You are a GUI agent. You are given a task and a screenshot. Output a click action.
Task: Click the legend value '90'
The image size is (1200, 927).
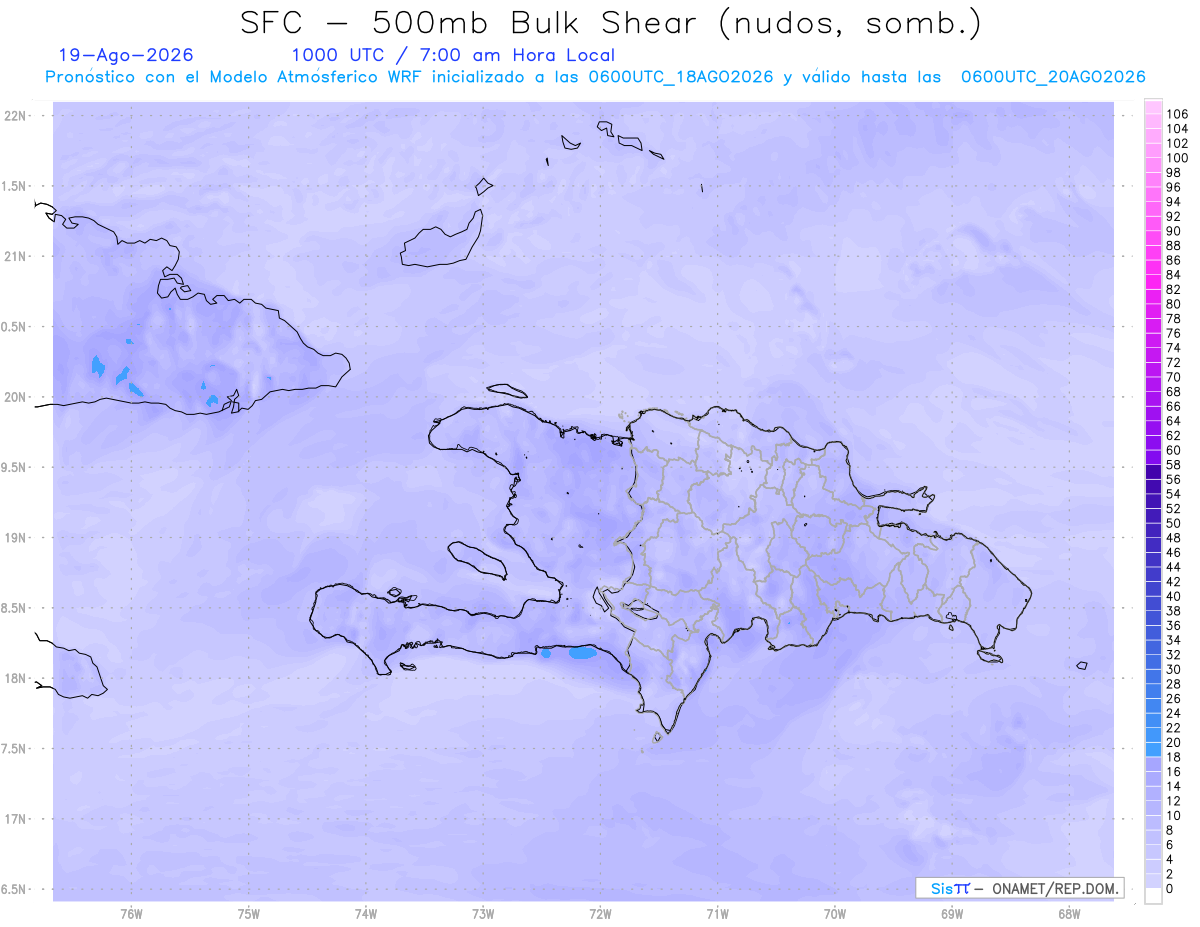click(1174, 231)
